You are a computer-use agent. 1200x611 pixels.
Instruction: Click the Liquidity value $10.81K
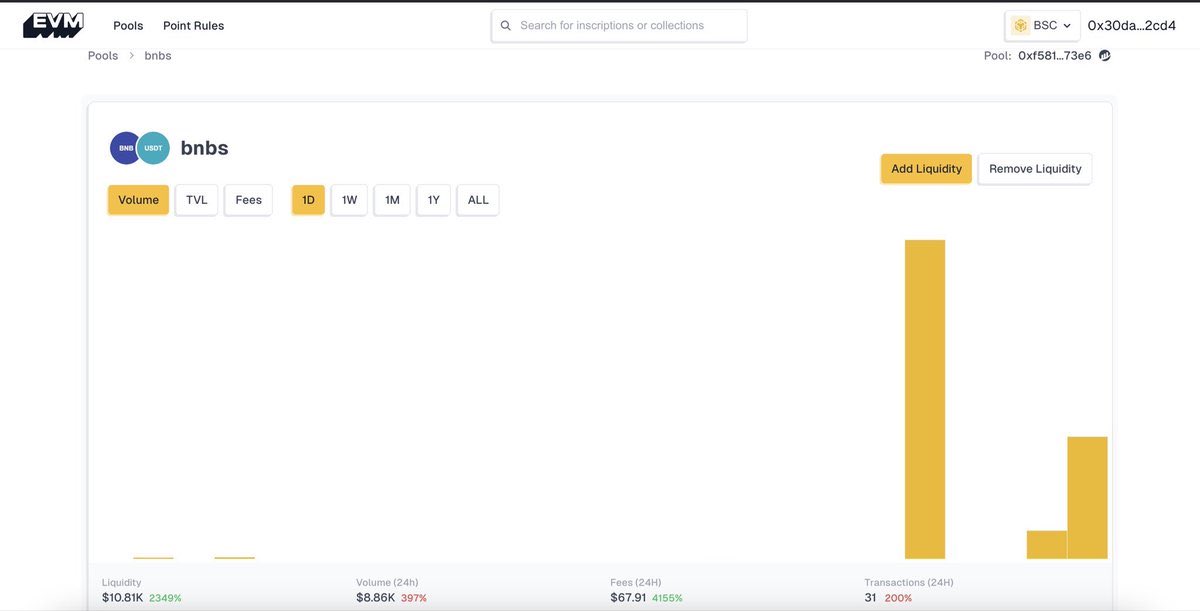click(123, 597)
